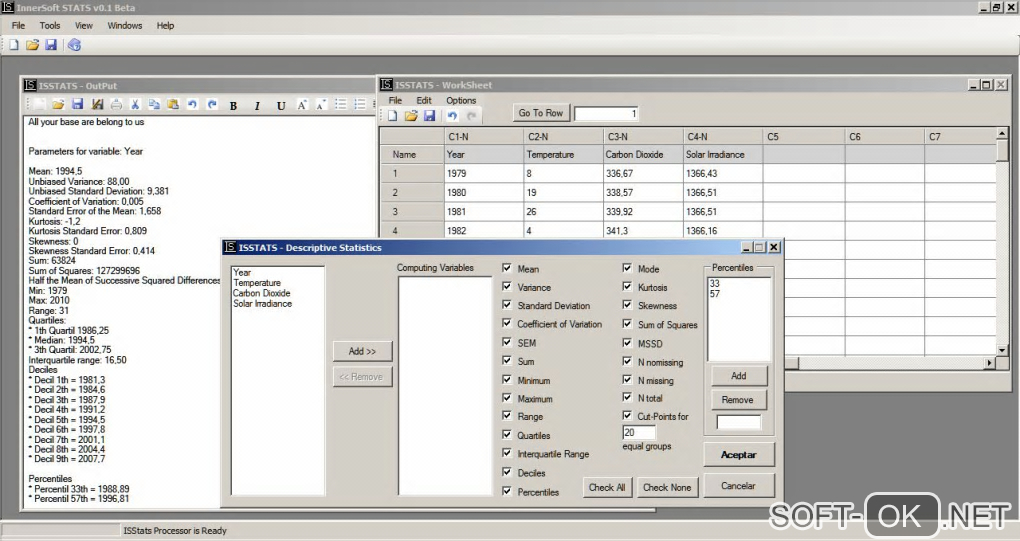Click New file icon in main toolbar
The image size is (1020, 541).
coord(14,45)
